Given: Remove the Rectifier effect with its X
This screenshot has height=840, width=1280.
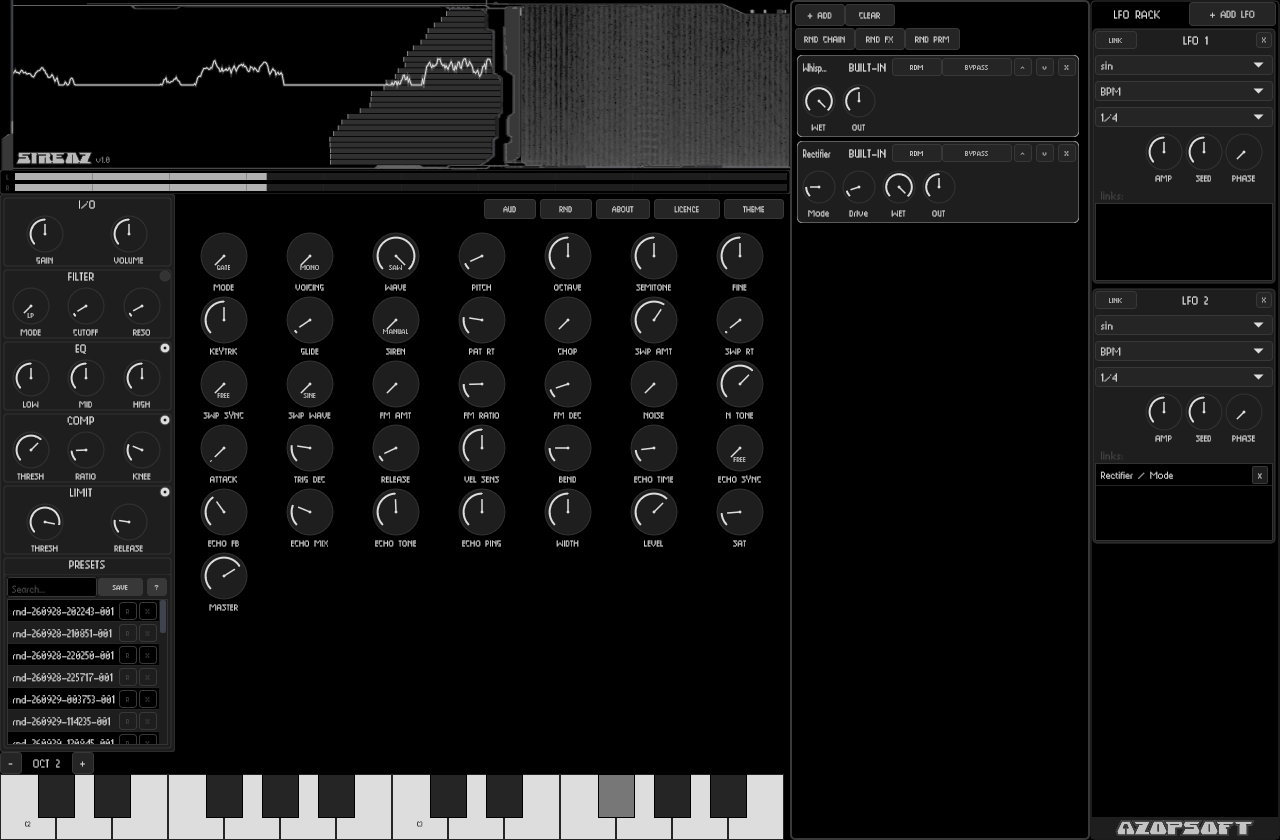Looking at the screenshot, I should [1067, 153].
